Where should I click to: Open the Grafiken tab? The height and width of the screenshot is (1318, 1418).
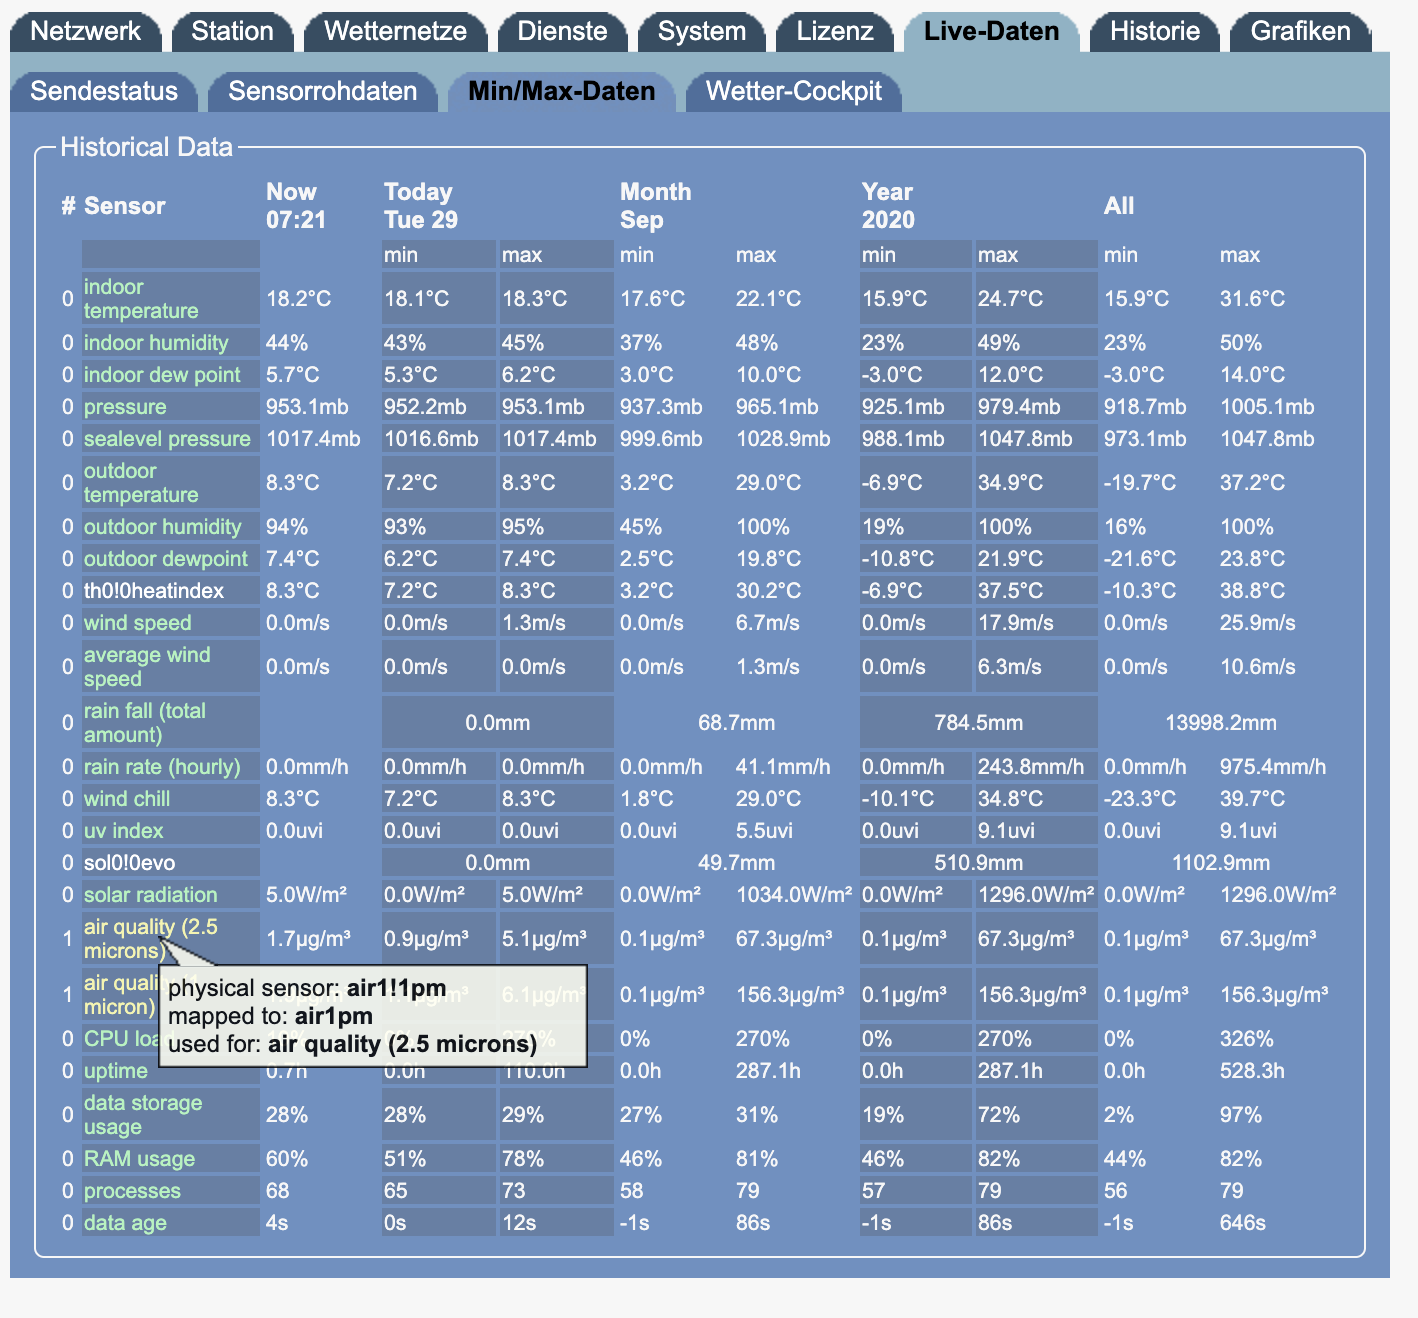click(1300, 31)
